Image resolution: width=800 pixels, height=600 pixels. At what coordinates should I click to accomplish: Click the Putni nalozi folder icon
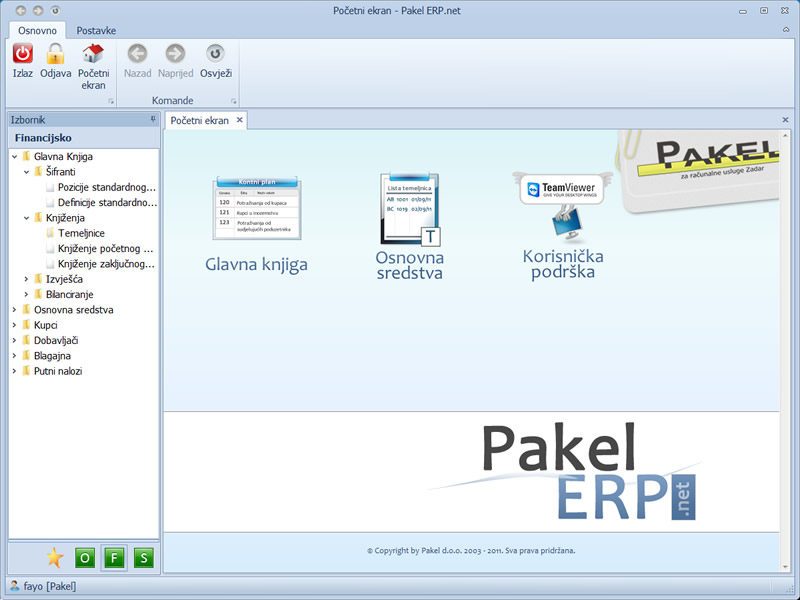point(27,370)
